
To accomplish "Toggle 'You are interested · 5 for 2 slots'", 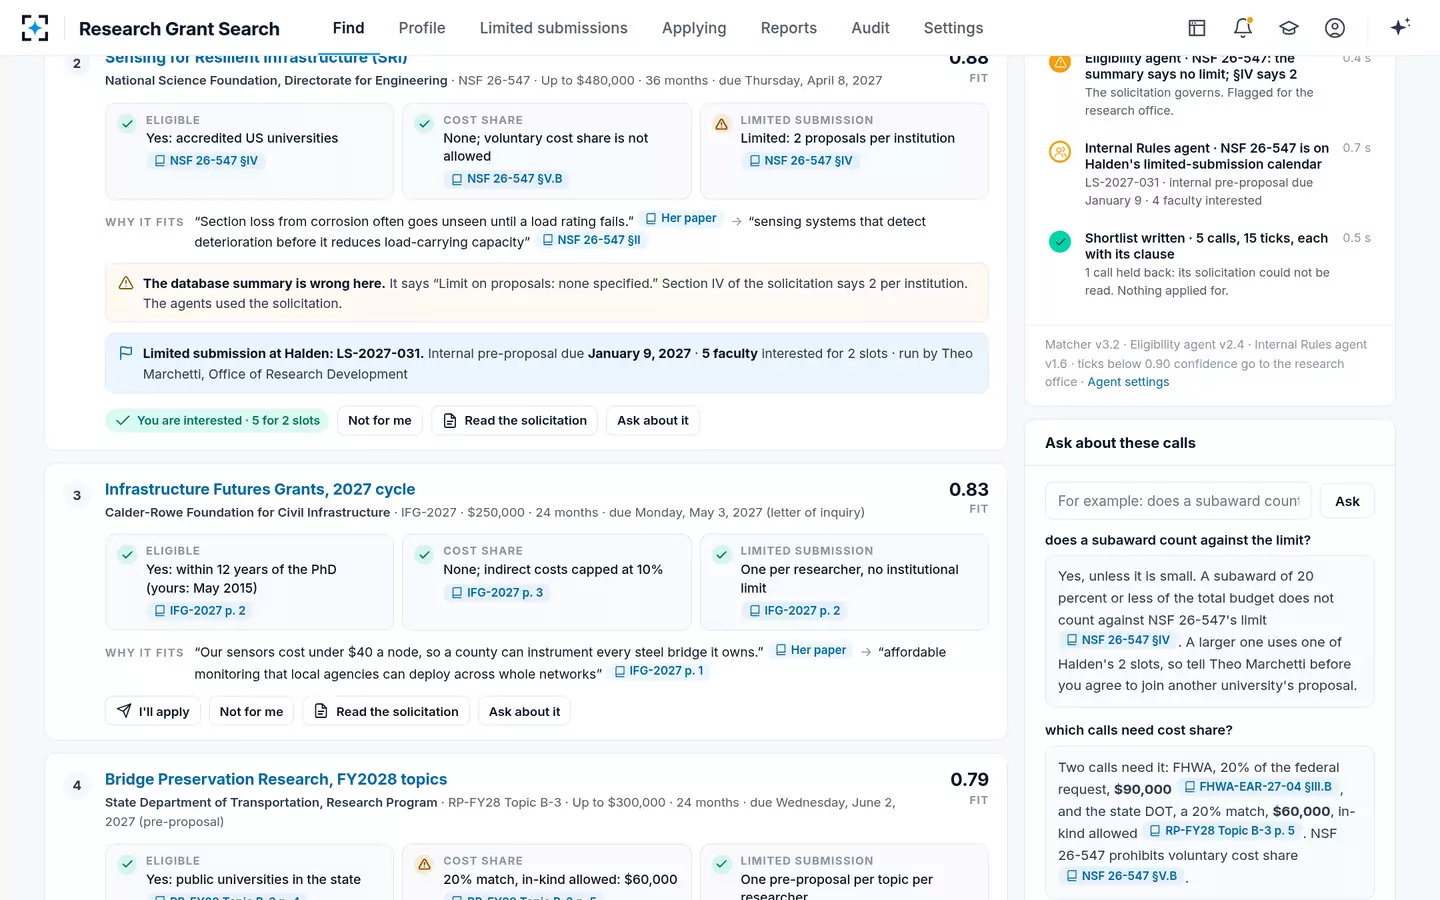I will point(218,420).
